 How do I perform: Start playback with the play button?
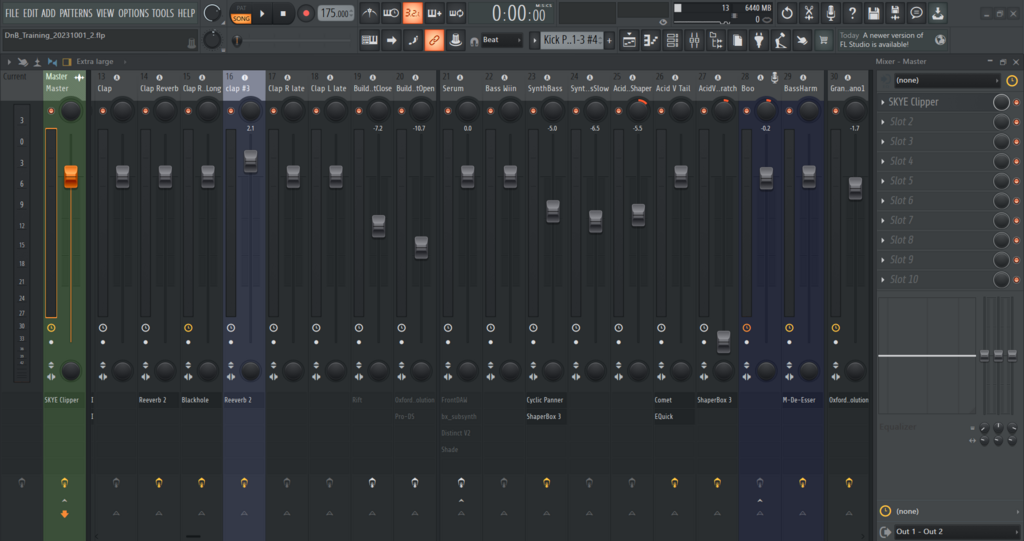262,13
